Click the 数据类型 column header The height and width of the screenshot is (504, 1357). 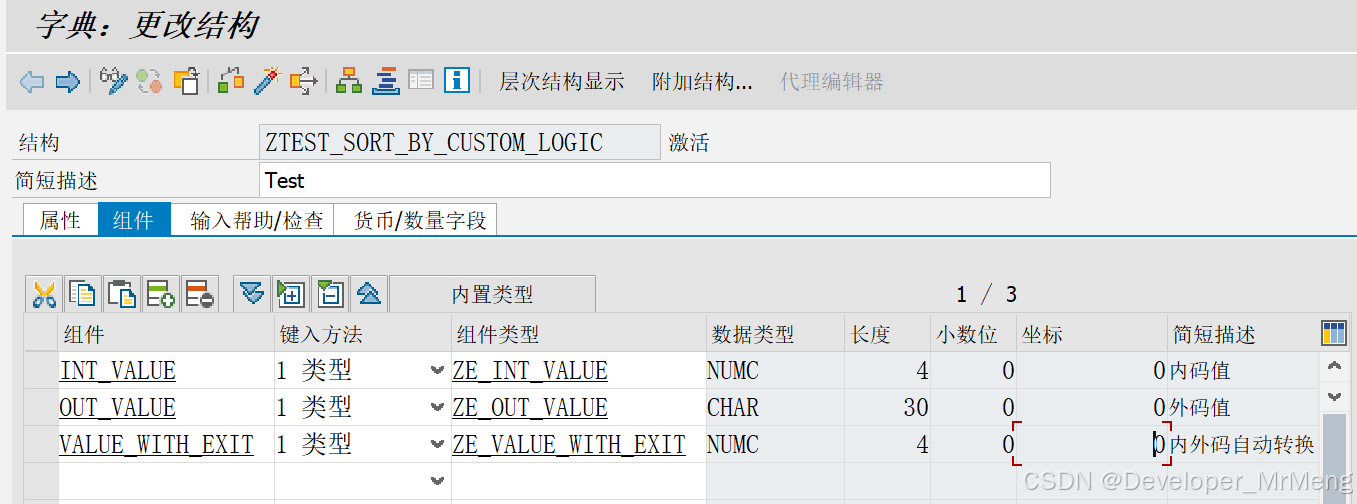coord(775,334)
